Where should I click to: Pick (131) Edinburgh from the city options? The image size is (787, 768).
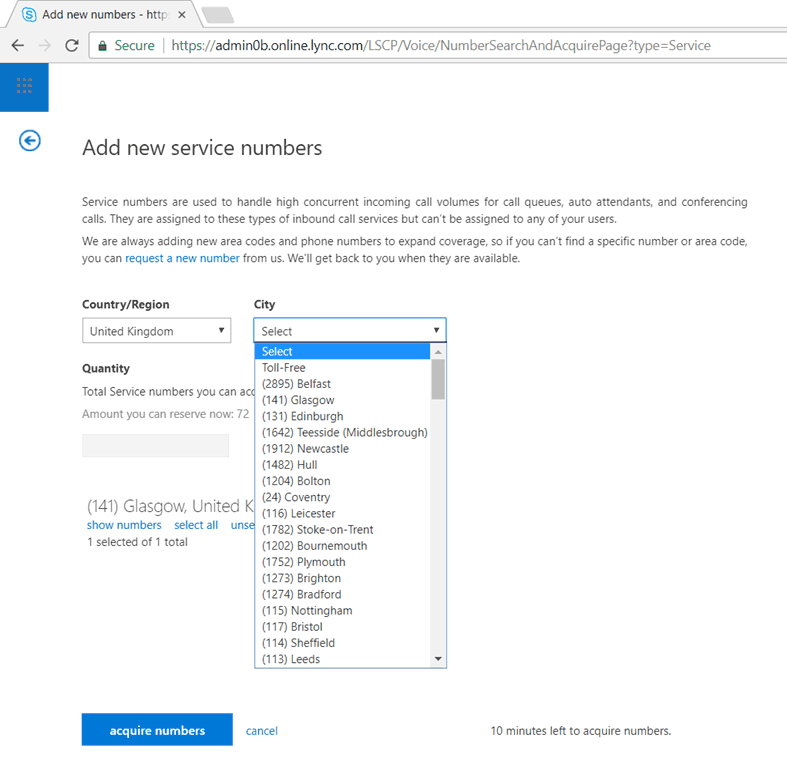tap(302, 416)
